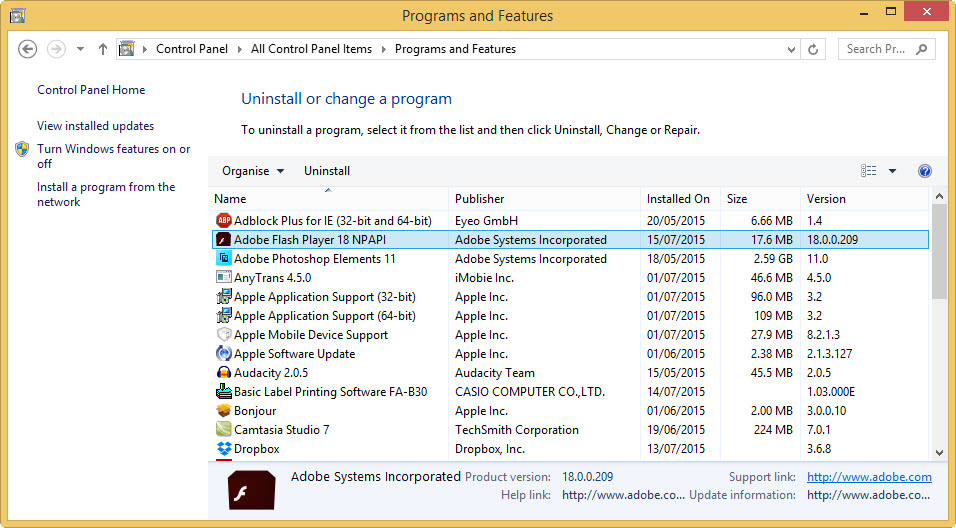
Task: Select the Camtasia Studio 7 entry
Action: pyautogui.click(x=282, y=430)
